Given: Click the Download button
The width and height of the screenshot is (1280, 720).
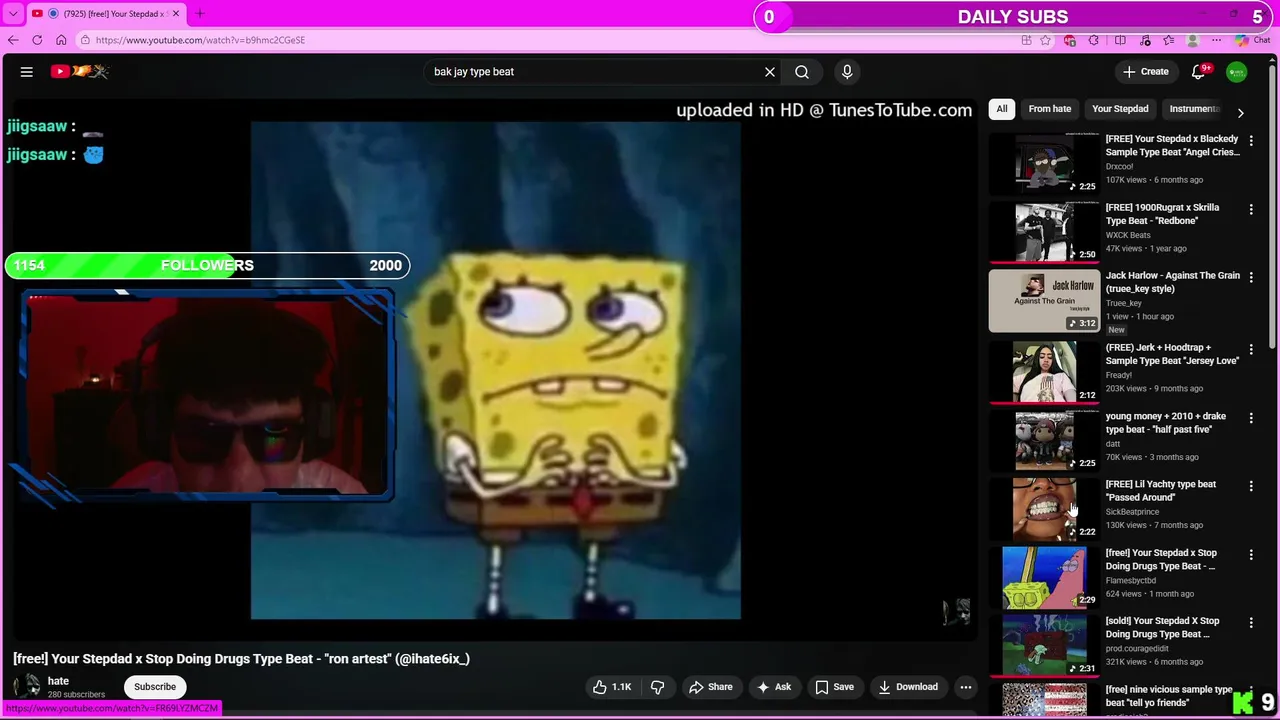Looking at the screenshot, I should 908,687.
